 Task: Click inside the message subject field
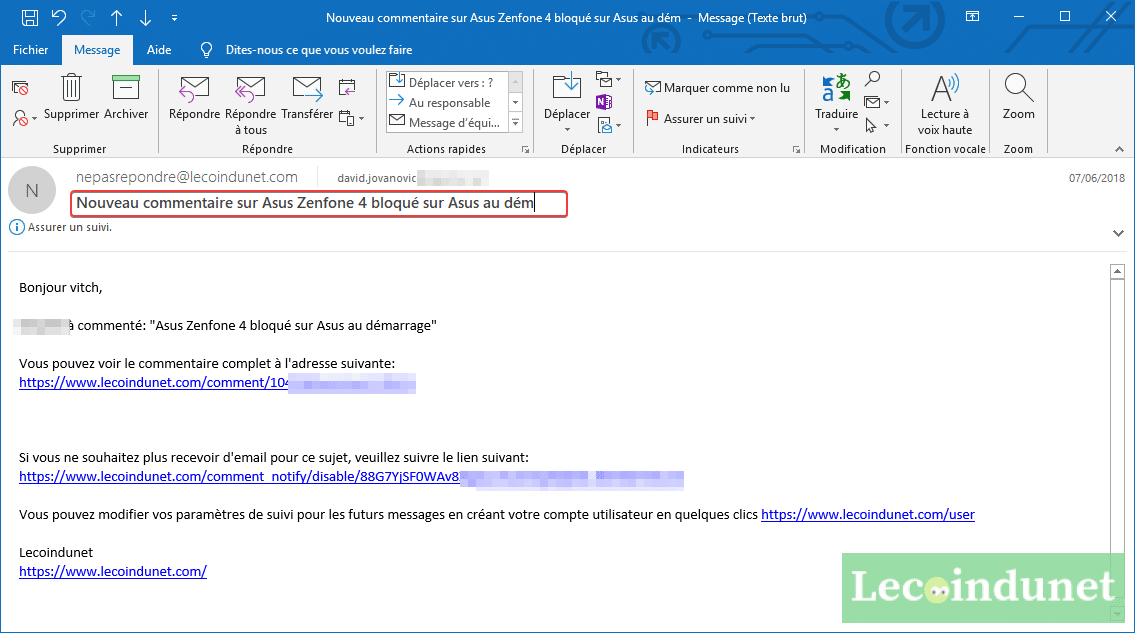click(x=318, y=204)
